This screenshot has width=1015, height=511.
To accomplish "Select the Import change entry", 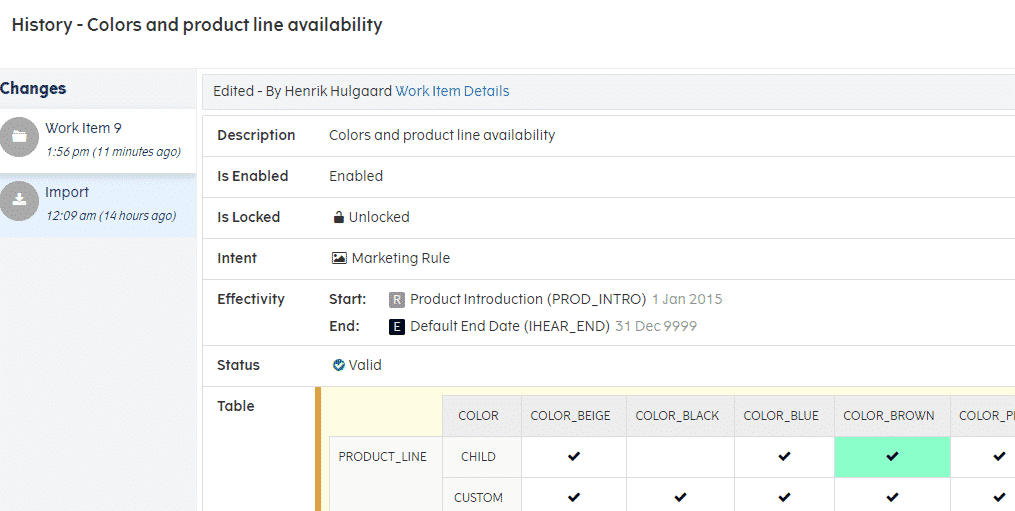I will tap(98, 203).
